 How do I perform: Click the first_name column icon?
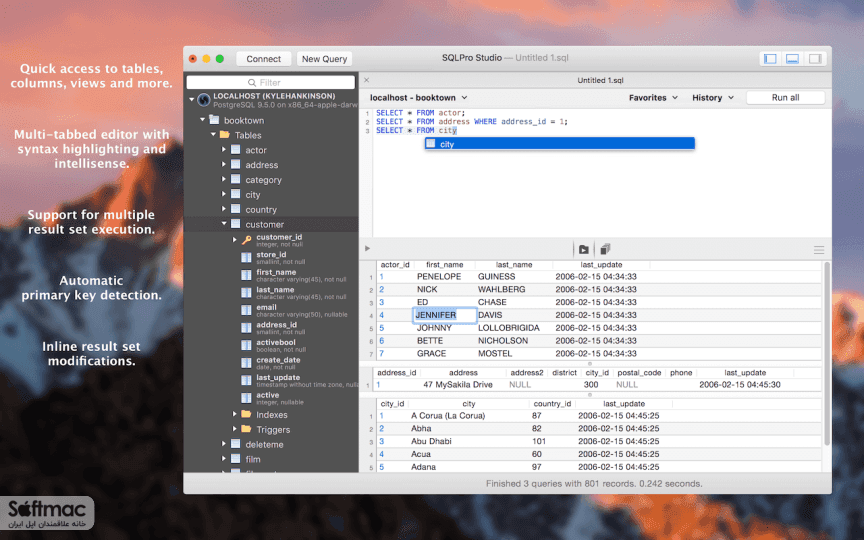(246, 275)
